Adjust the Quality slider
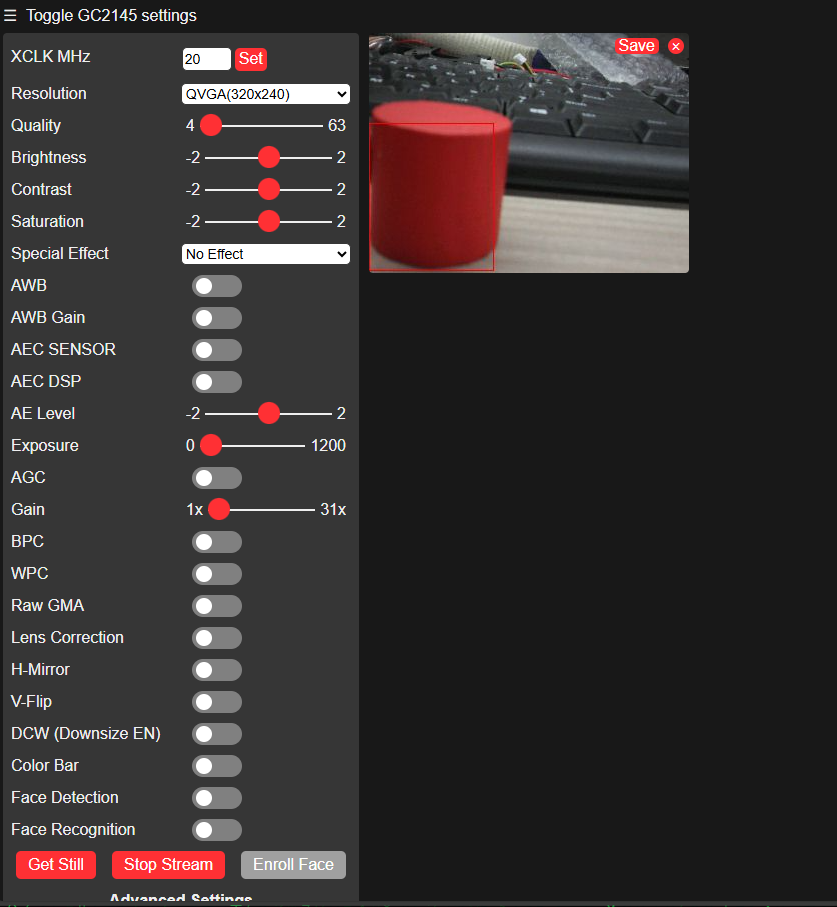837x907 pixels. tap(261, 126)
